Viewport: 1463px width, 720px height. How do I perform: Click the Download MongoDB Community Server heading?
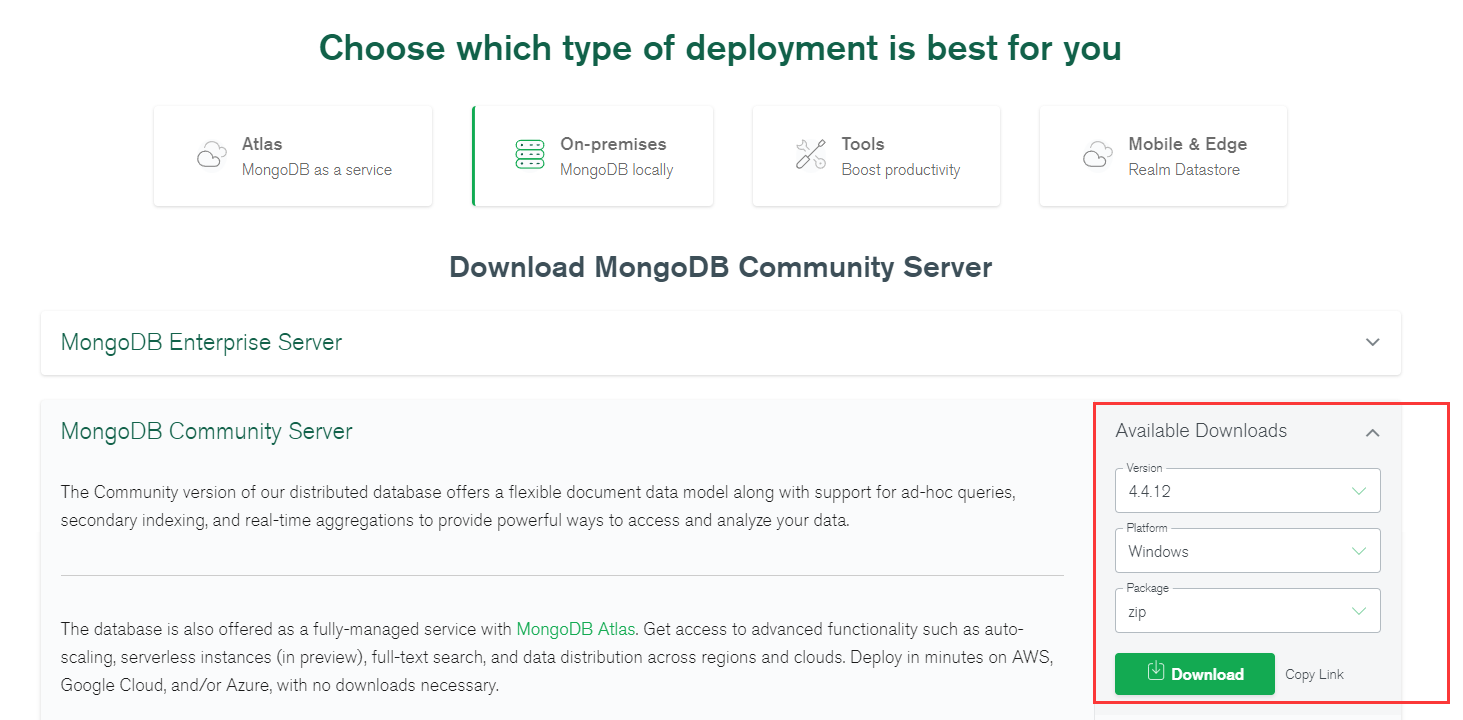click(721, 267)
